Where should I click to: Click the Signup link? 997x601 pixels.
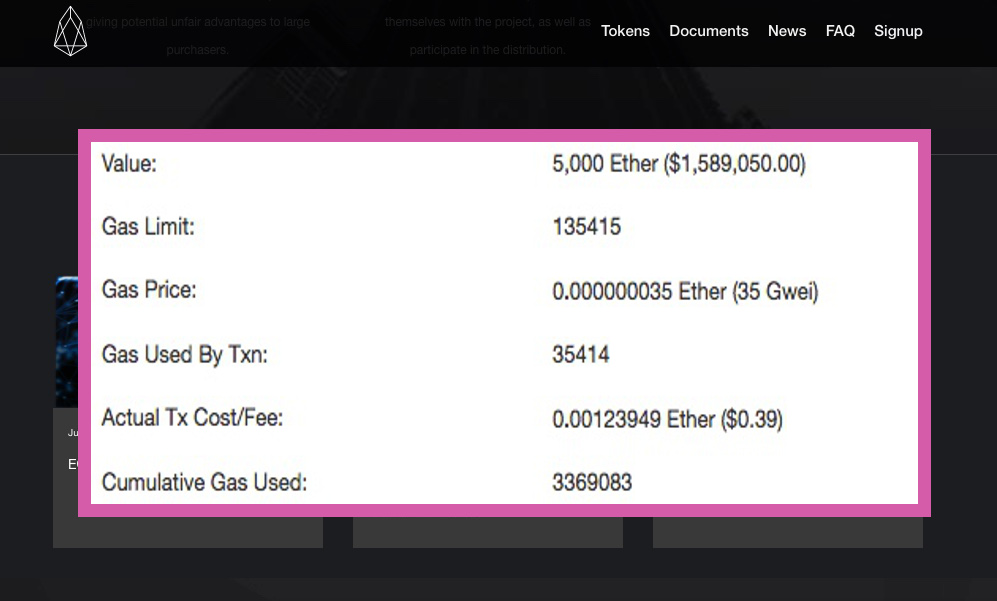click(898, 32)
